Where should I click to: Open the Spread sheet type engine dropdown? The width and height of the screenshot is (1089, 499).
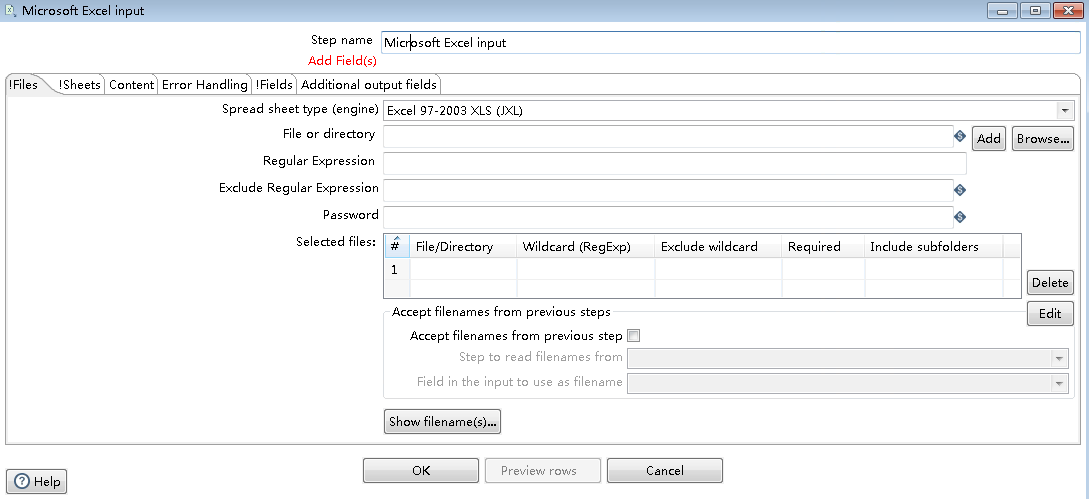[1064, 111]
